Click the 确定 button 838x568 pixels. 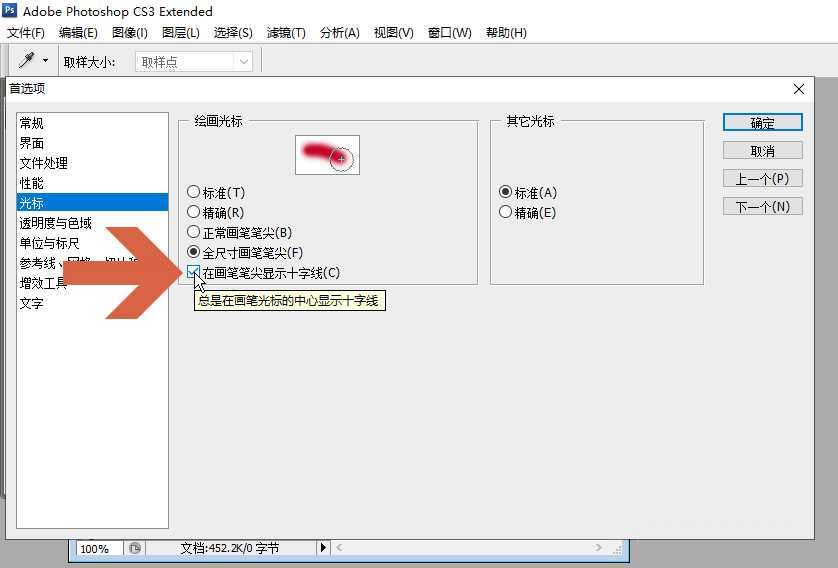762,123
